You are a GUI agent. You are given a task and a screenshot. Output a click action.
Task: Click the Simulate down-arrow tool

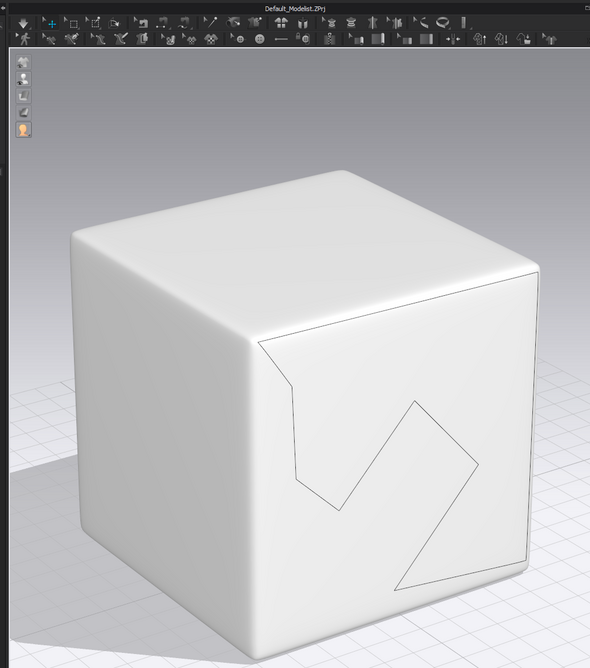[23, 23]
